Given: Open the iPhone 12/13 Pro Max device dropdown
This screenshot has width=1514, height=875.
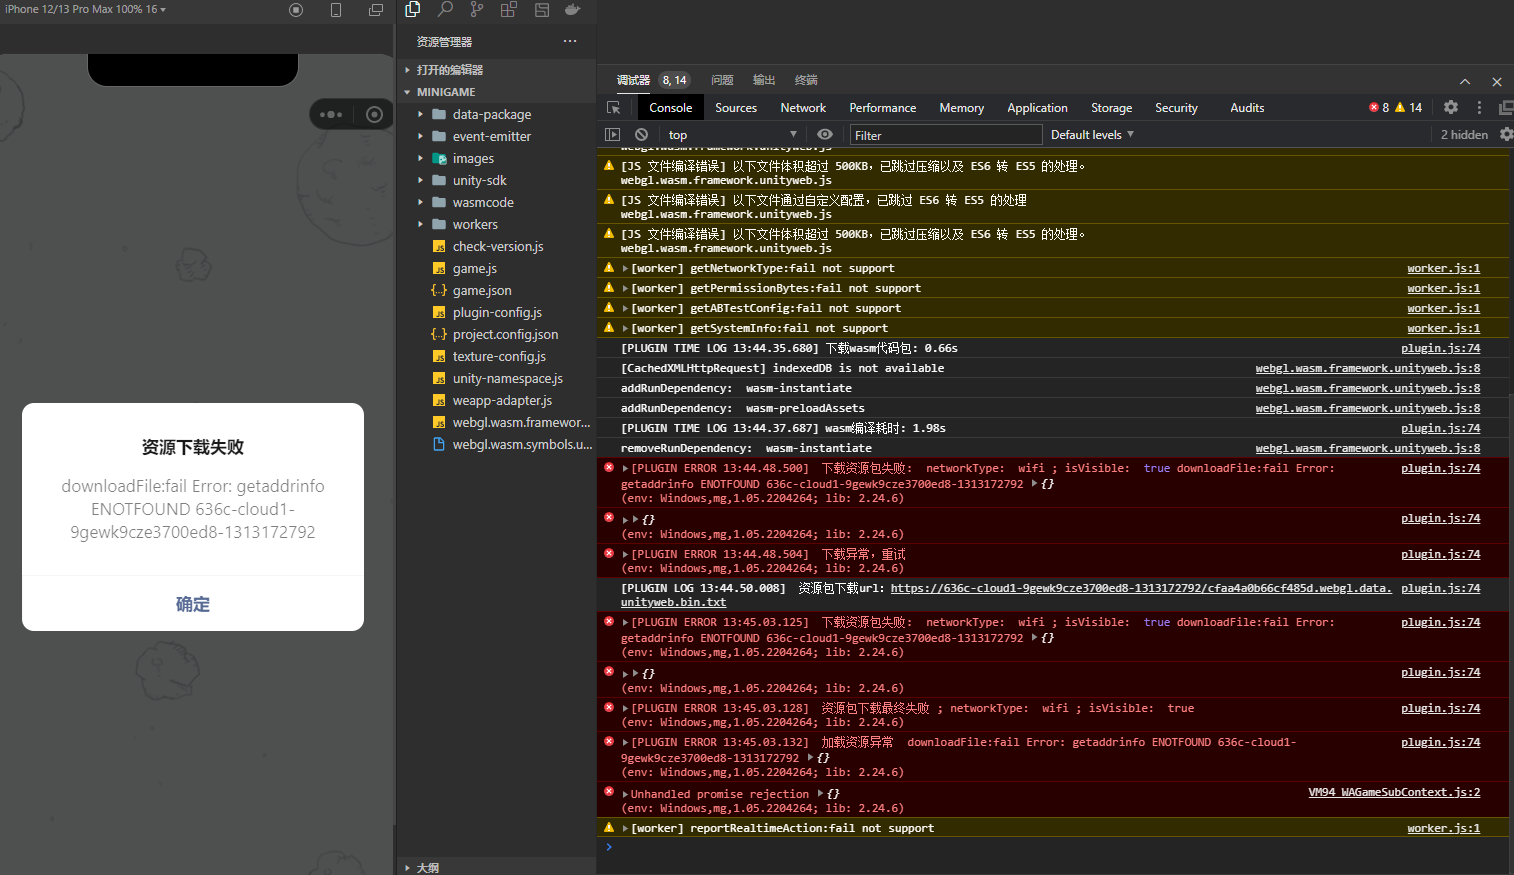Looking at the screenshot, I should tap(86, 9).
